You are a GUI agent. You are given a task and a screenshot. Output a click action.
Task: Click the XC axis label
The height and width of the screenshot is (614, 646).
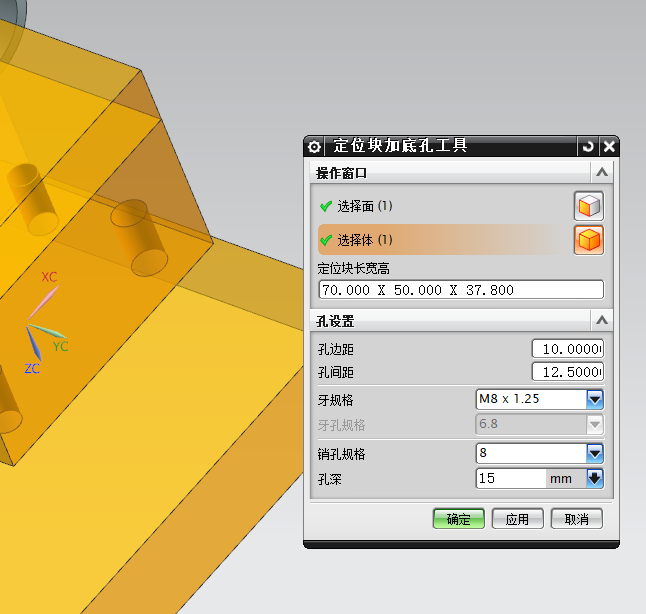pos(49,277)
